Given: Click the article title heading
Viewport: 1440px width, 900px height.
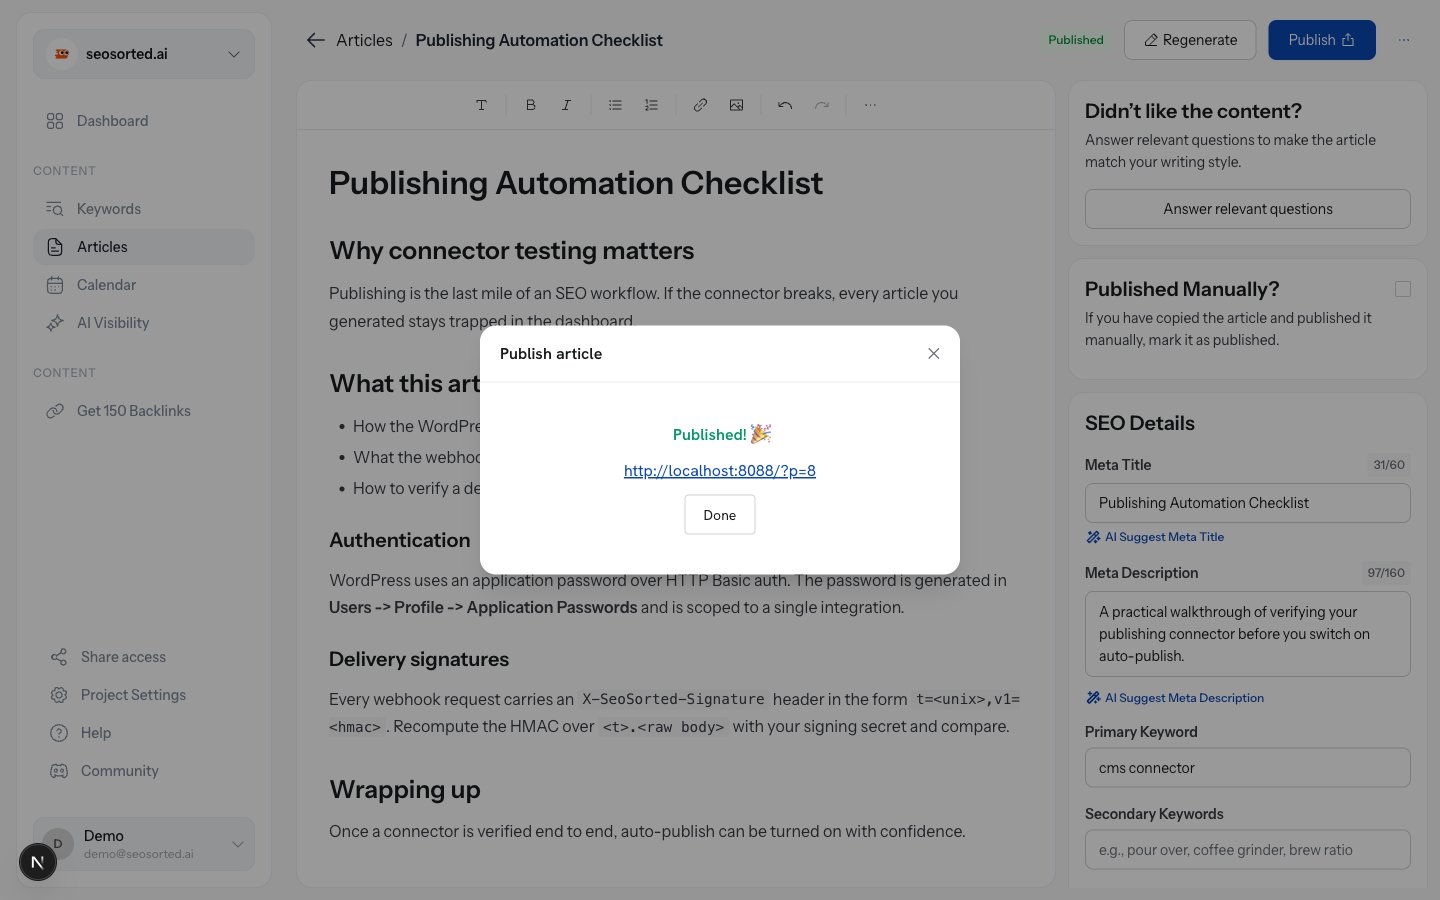Looking at the screenshot, I should 576,183.
